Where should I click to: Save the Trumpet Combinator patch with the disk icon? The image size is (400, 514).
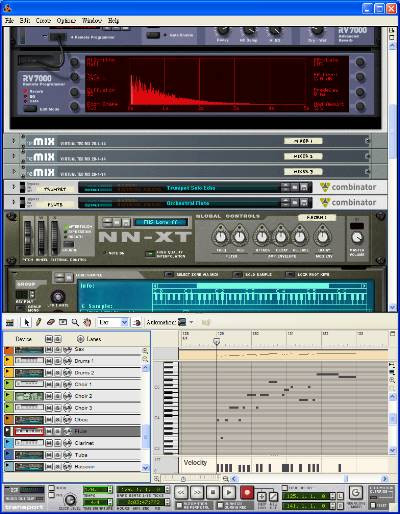[304, 188]
